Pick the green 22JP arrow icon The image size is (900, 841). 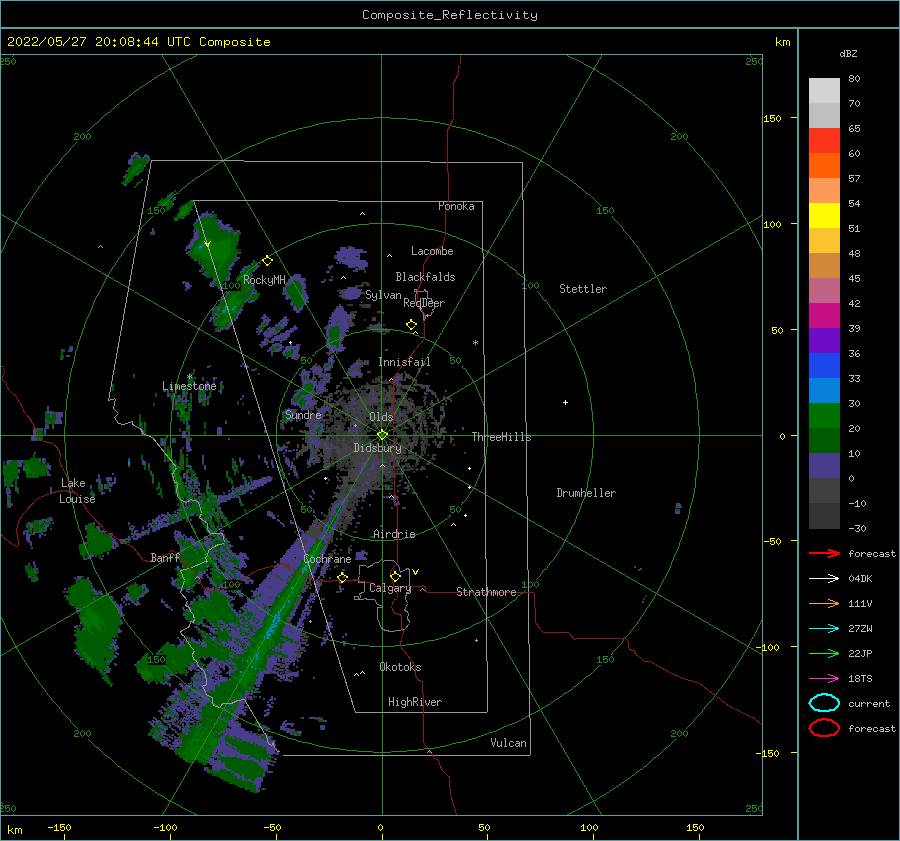pyautogui.click(x=824, y=653)
